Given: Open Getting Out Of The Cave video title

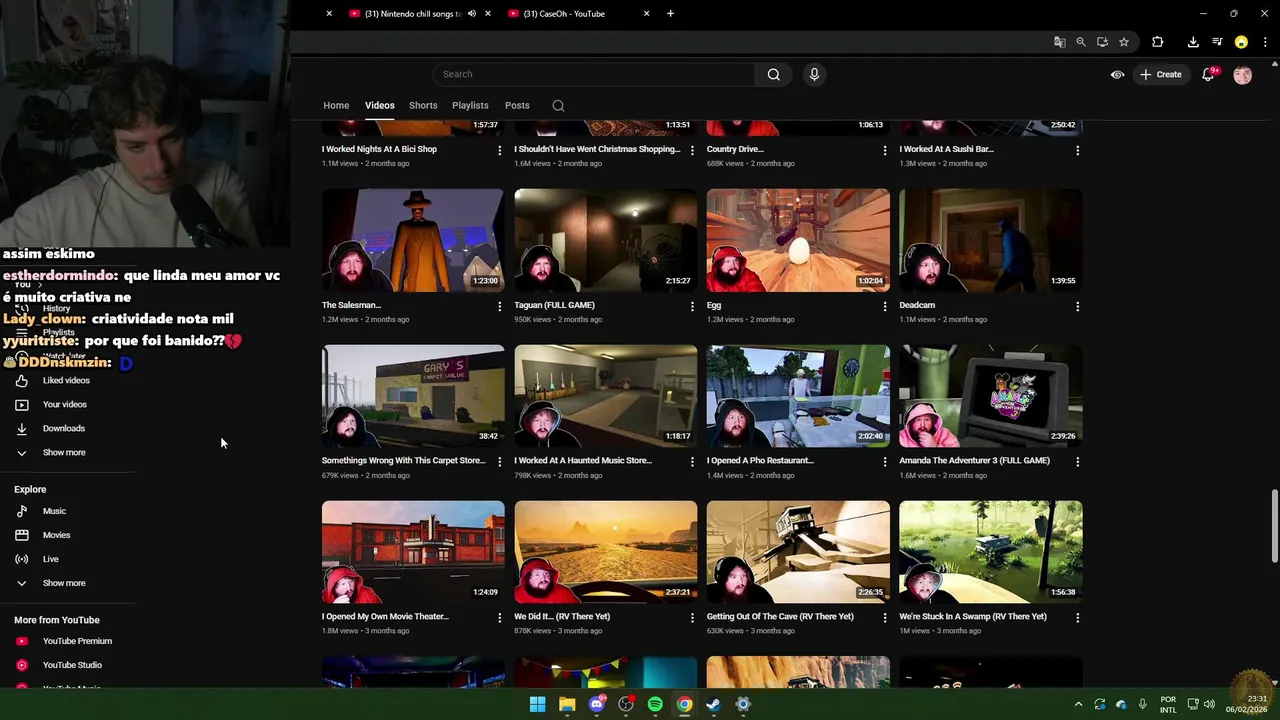Looking at the screenshot, I should click(780, 617).
